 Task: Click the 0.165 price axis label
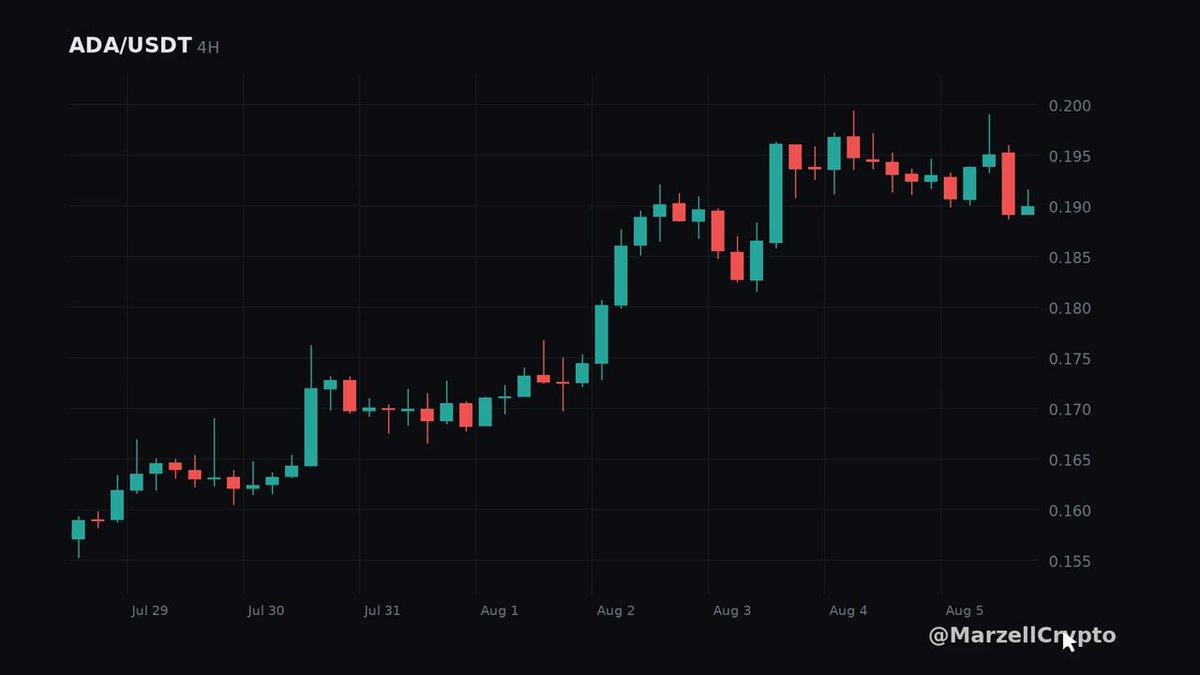point(1070,460)
